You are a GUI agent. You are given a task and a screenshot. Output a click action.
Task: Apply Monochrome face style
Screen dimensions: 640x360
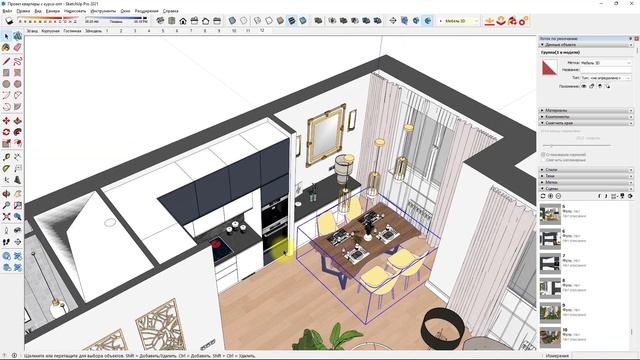point(303,20)
